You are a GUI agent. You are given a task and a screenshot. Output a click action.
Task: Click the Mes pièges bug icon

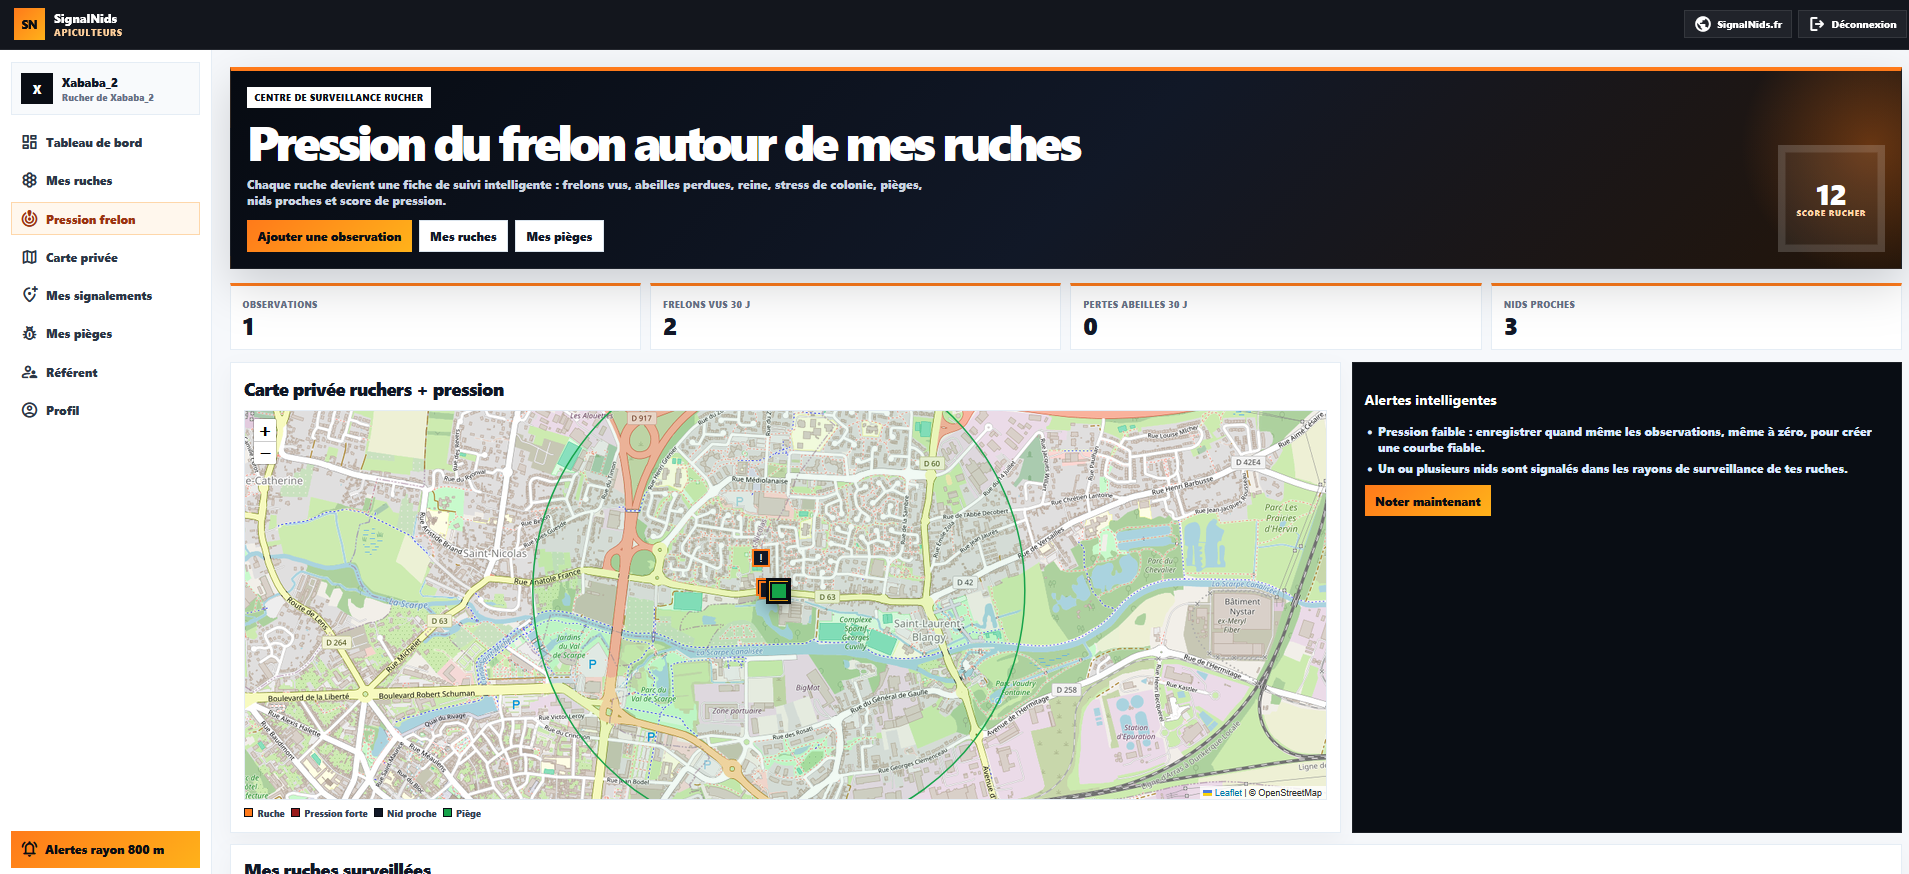pos(29,334)
